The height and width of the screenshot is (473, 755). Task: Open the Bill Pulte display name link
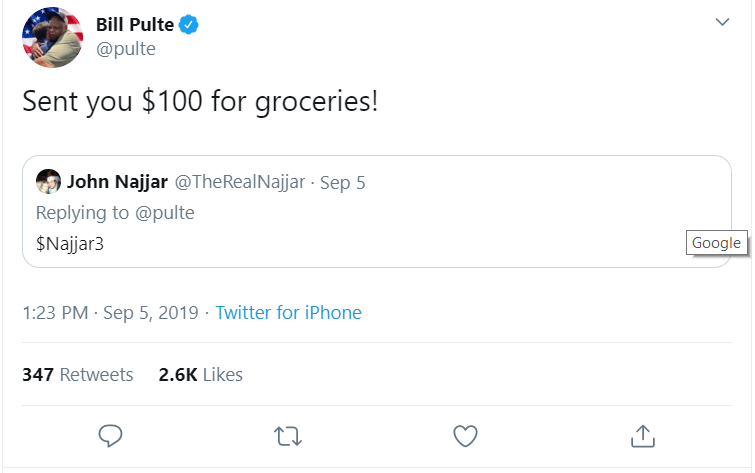click(134, 24)
